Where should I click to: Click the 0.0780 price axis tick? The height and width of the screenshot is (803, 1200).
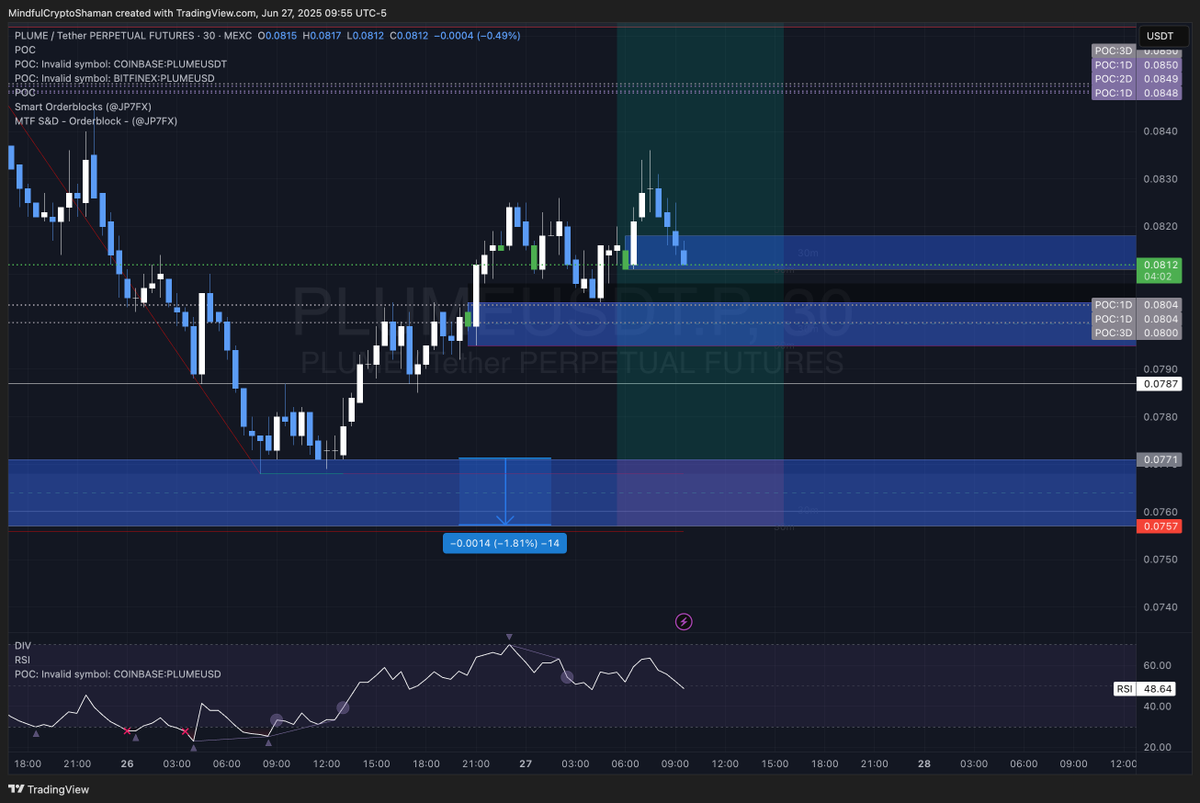tap(1160, 416)
